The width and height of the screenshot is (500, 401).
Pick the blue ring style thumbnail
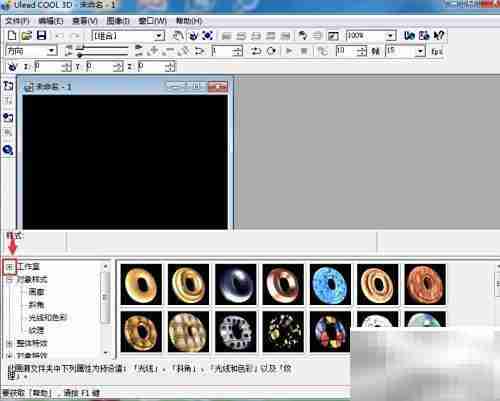pyautogui.click(x=330, y=284)
